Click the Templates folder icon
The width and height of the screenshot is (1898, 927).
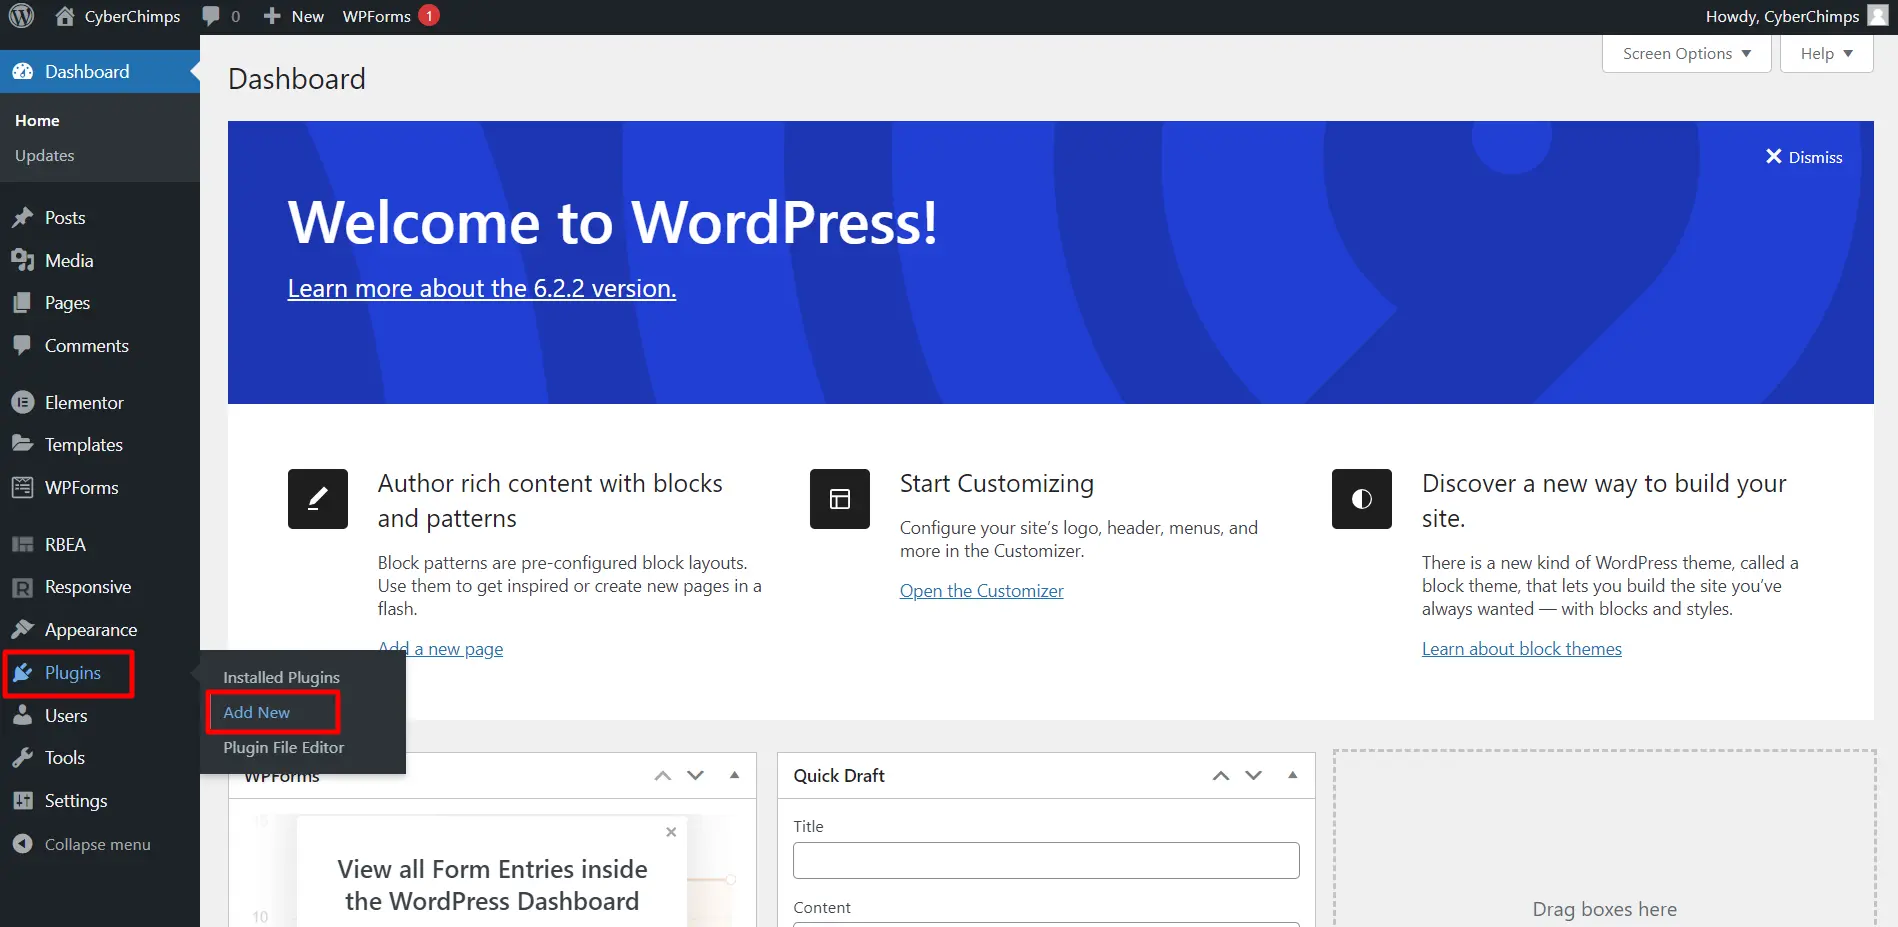click(23, 444)
